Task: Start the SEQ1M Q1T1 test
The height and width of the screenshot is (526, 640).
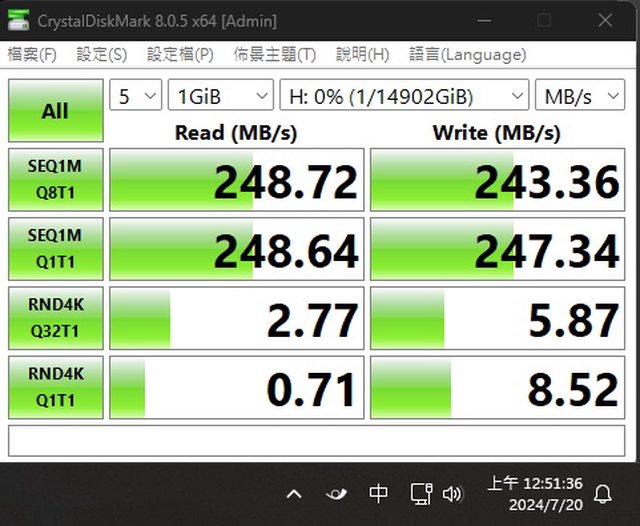Action: (55, 248)
